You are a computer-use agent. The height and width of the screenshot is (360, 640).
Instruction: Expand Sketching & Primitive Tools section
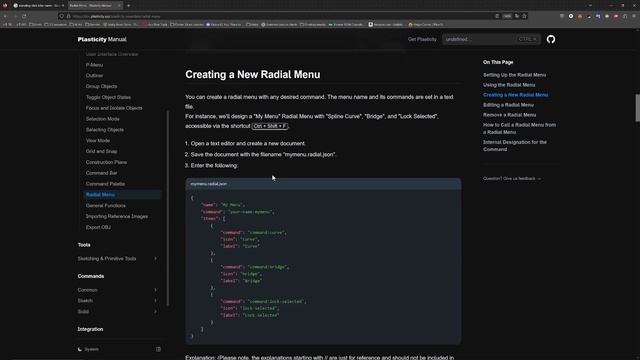118,259
